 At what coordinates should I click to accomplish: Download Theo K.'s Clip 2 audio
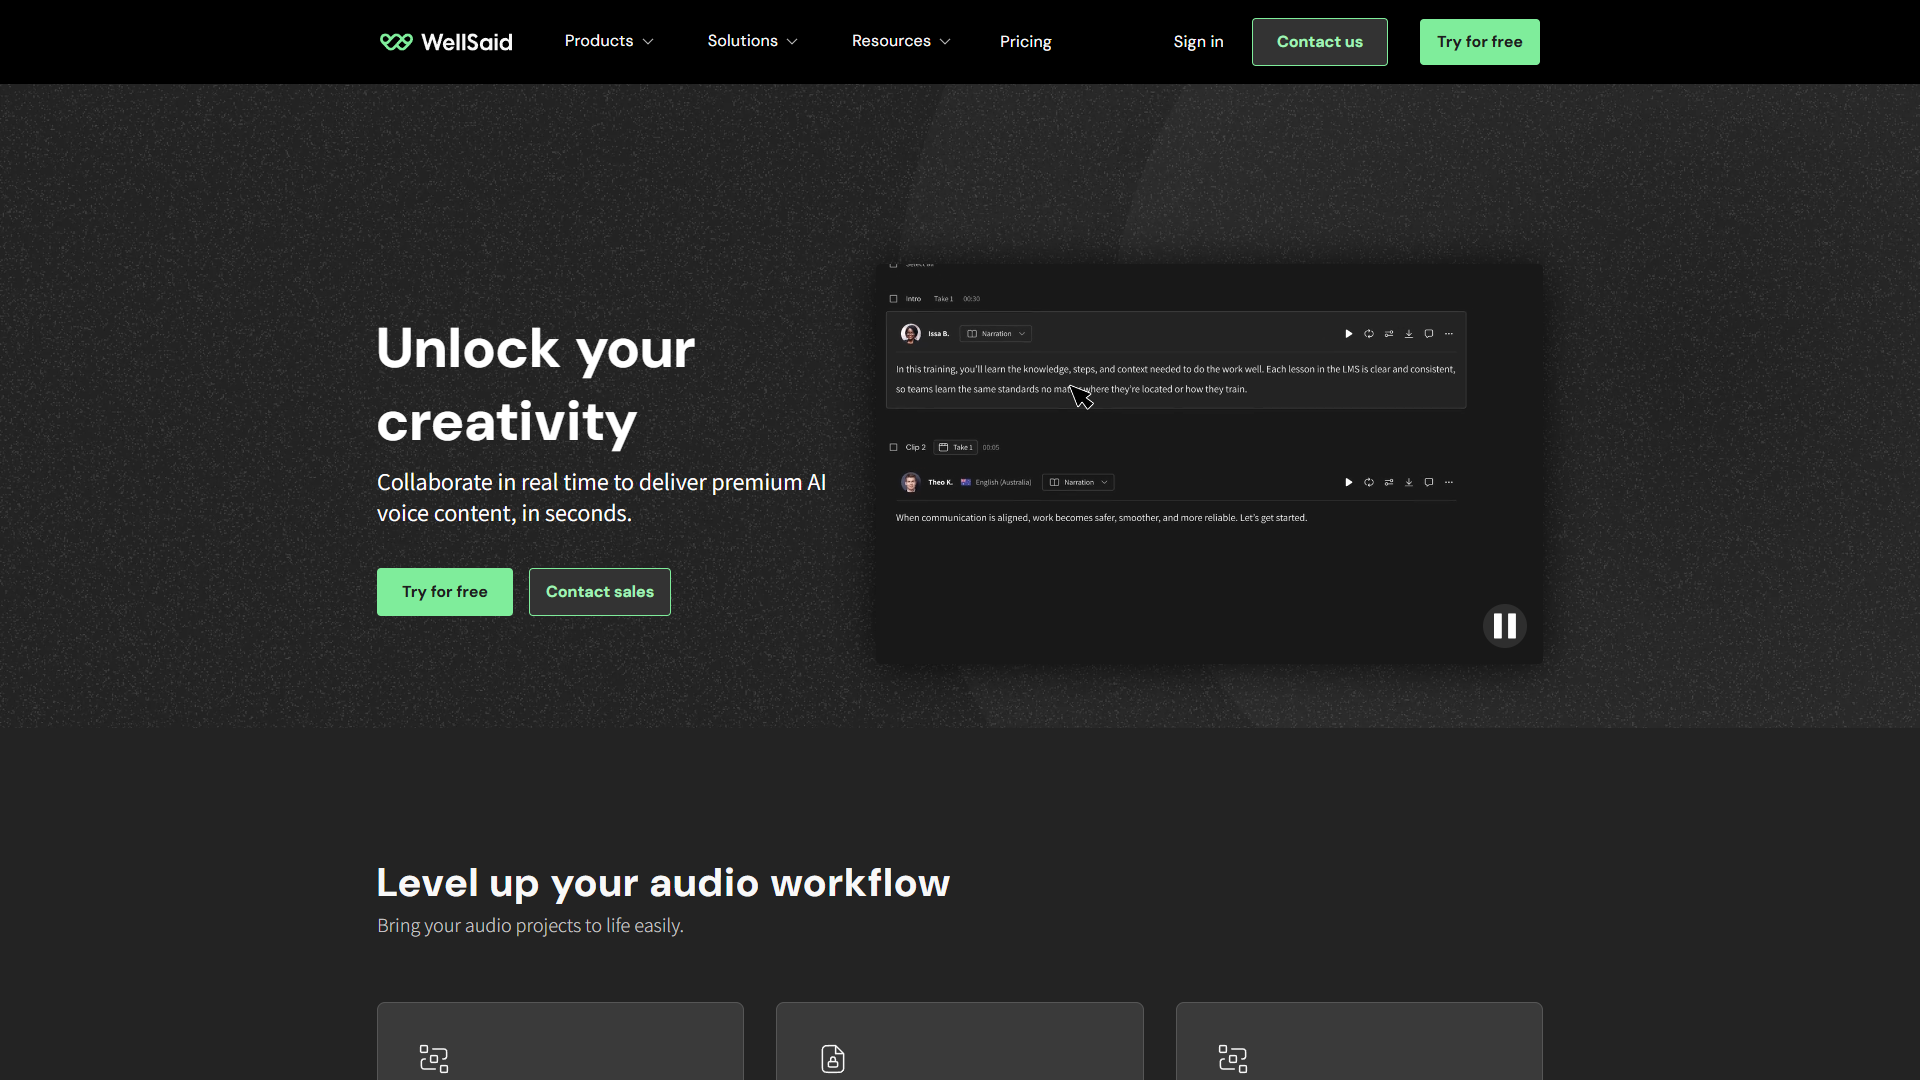point(1409,482)
